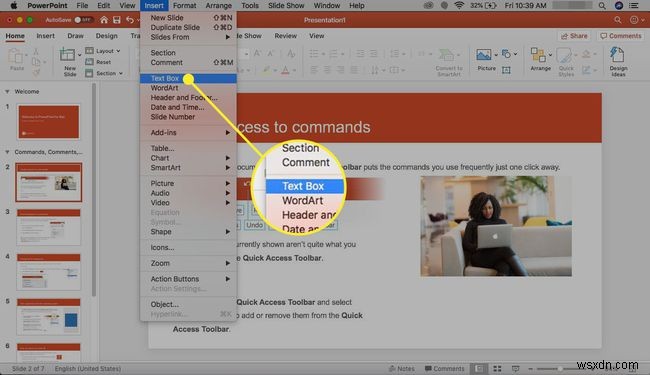The width and height of the screenshot is (650, 375).
Task: Click the woman with laptop photo on slide
Action: click(x=496, y=226)
